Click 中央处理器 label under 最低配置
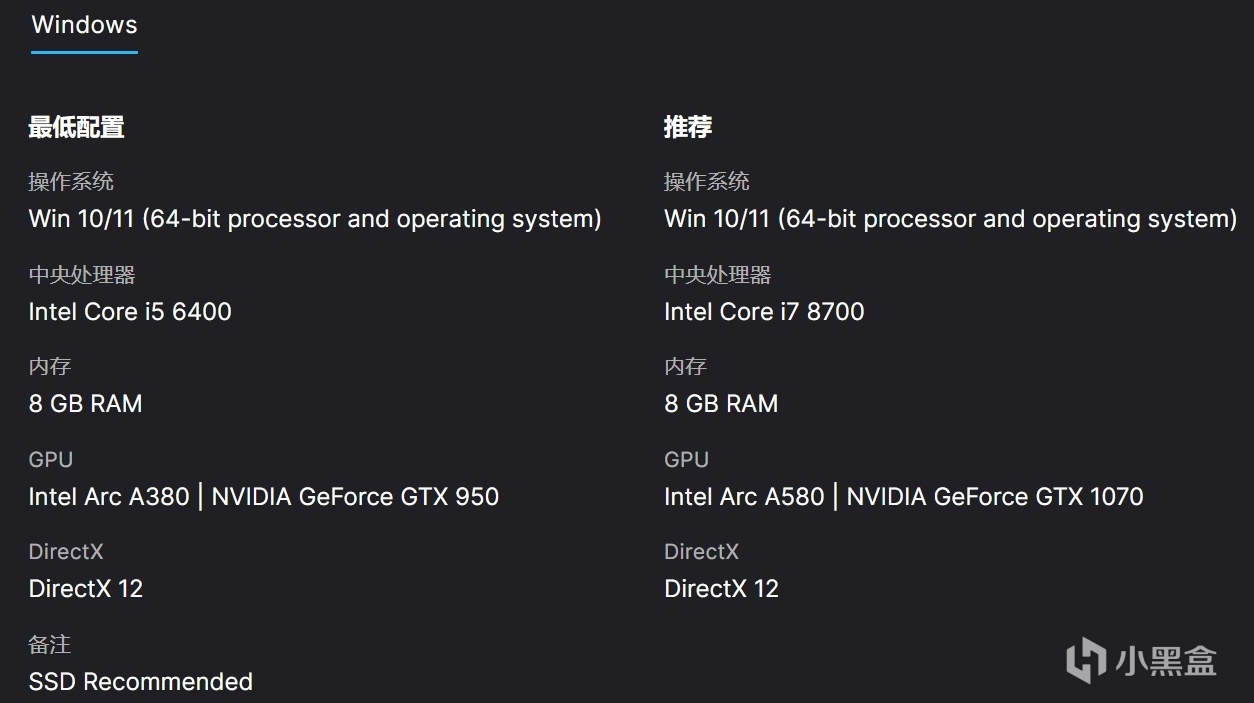 [82, 274]
